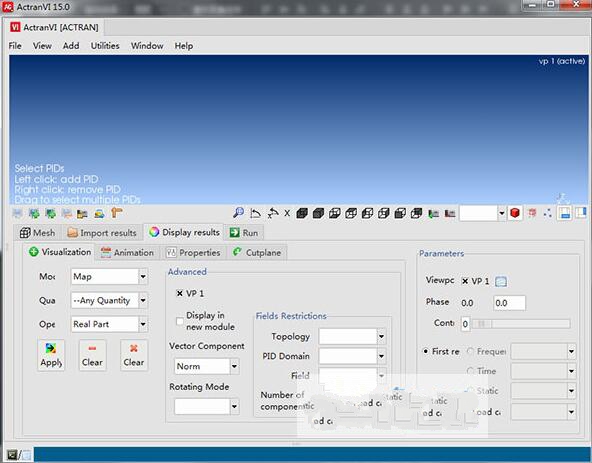Select the ActranVI [ACTRAN] window tab
Screen dimensions: 592x463
pos(54,27)
